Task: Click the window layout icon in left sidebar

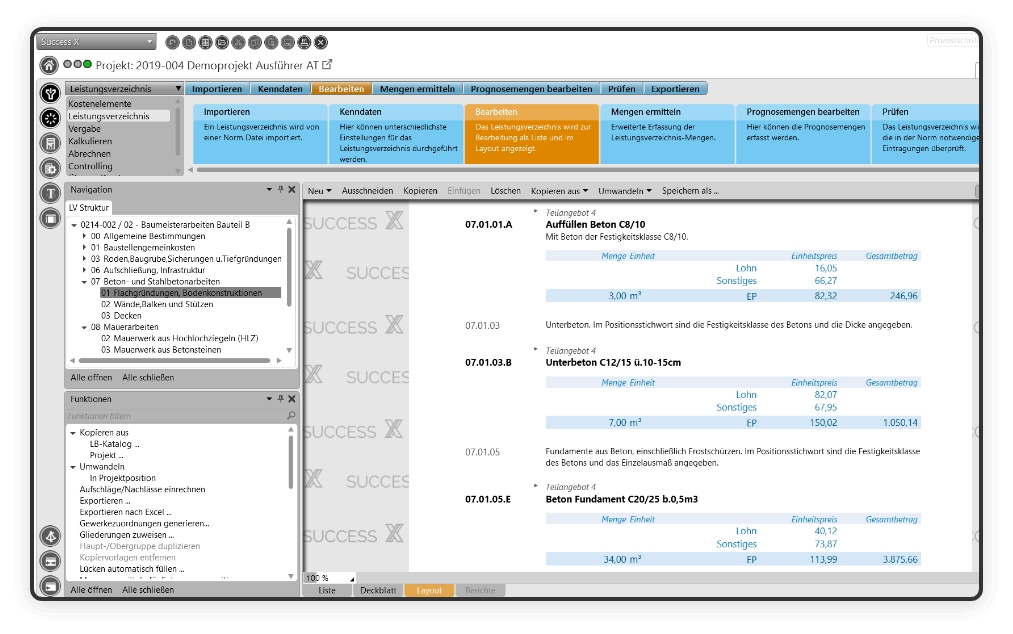Action: [50, 218]
